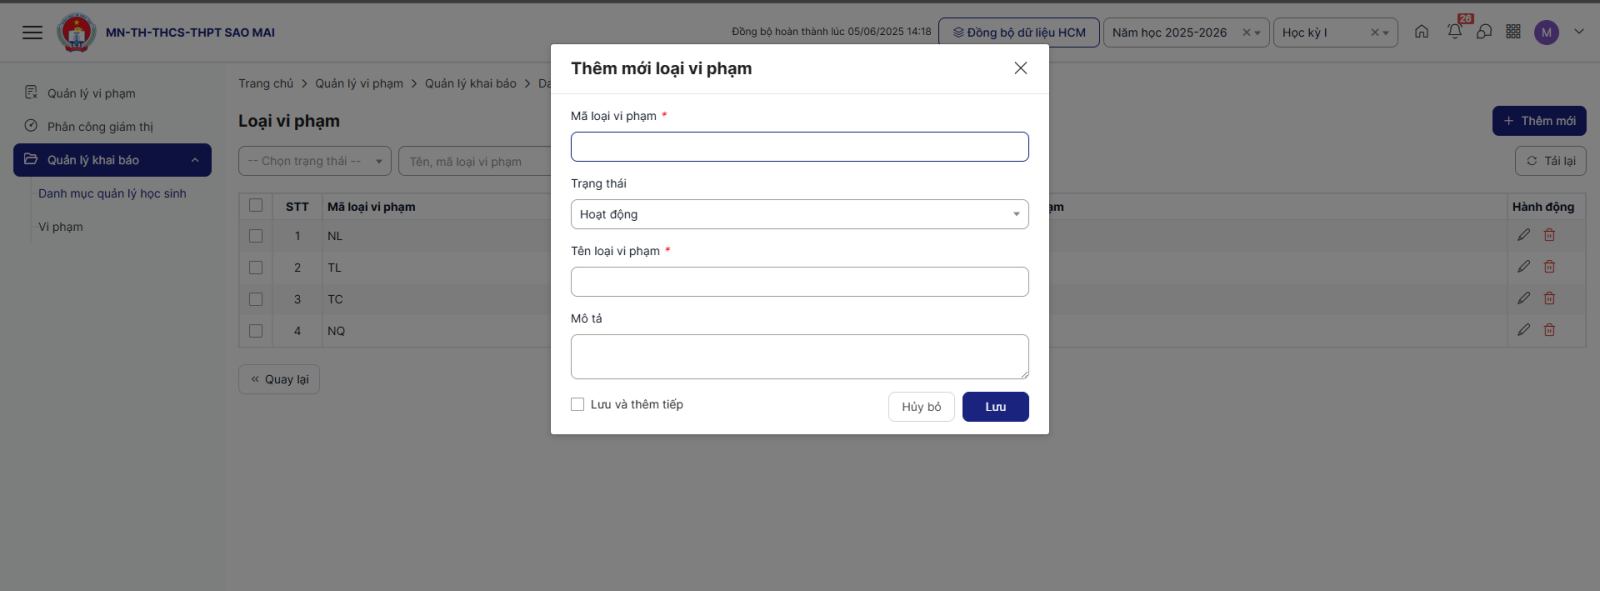Select the checkbox for row 1
1600x591 pixels.
pyautogui.click(x=256, y=236)
